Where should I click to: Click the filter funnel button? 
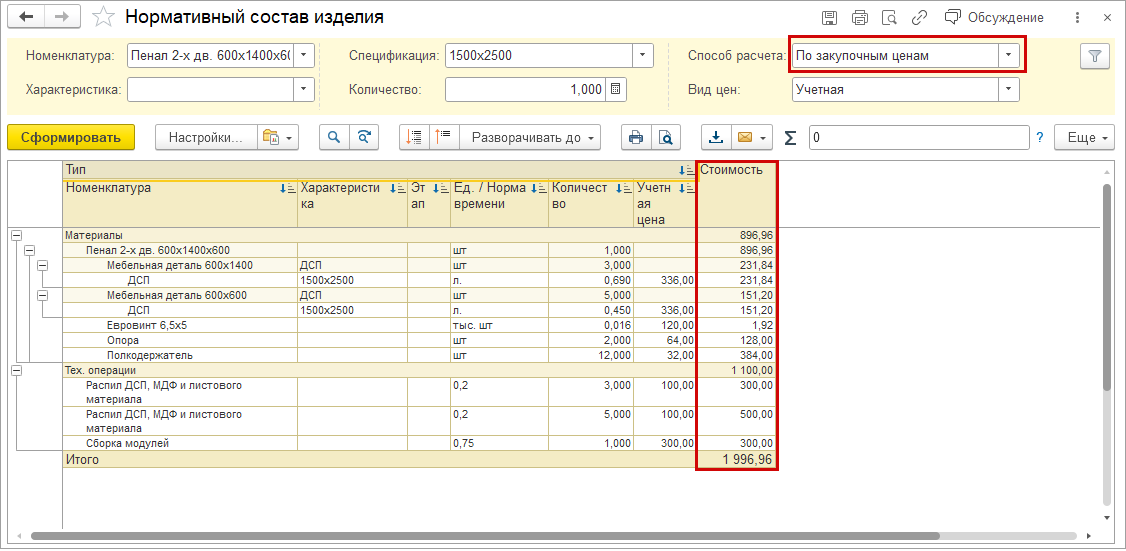click(x=1095, y=56)
